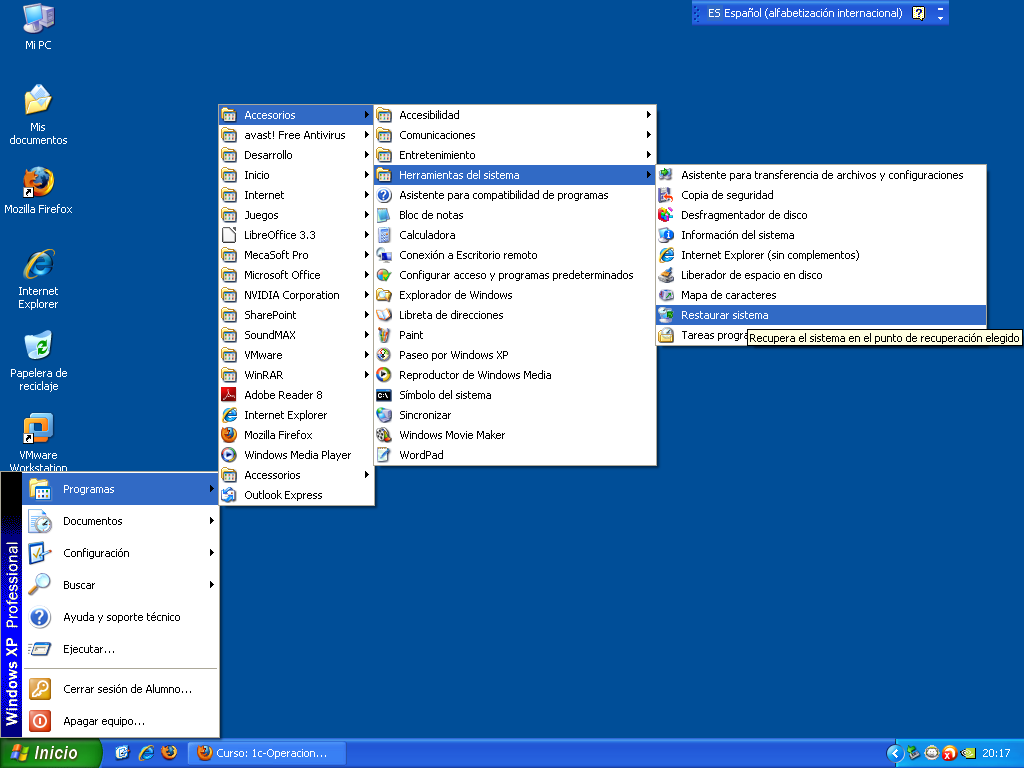Click Show Desktop quick launch icon

122,753
